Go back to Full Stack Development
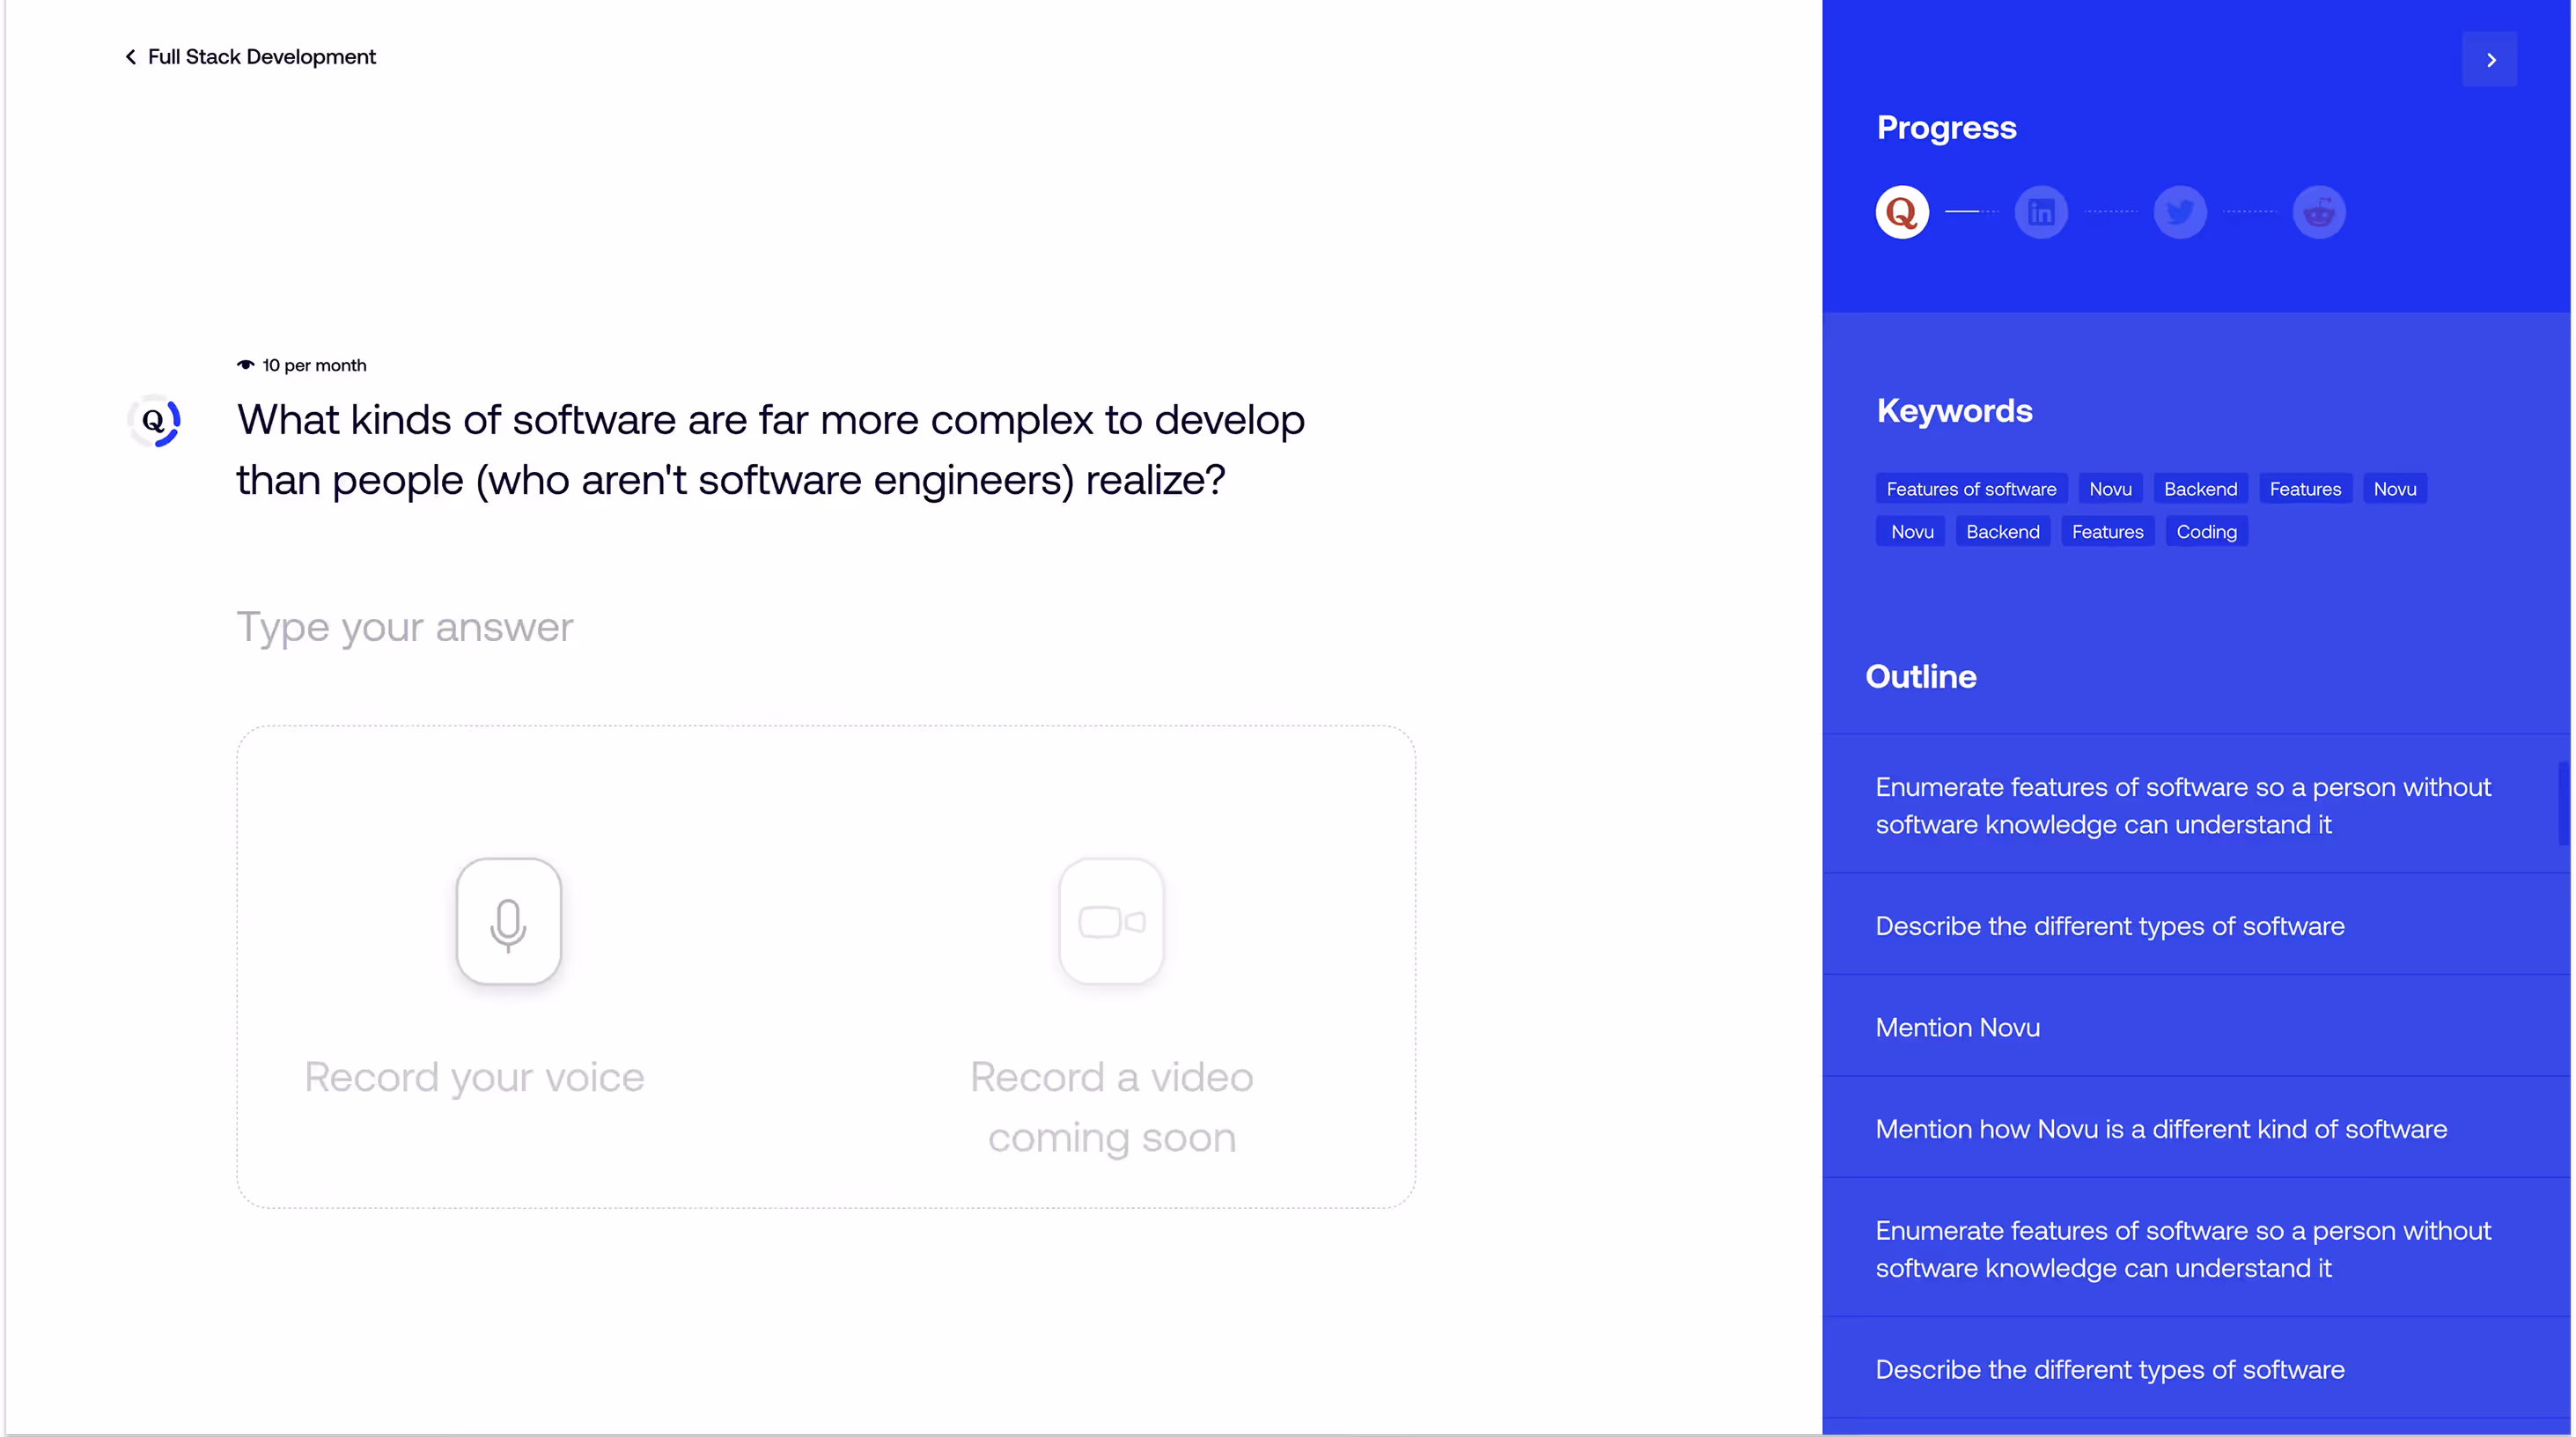Screen dimensions: 2576x1437 coord(251,57)
